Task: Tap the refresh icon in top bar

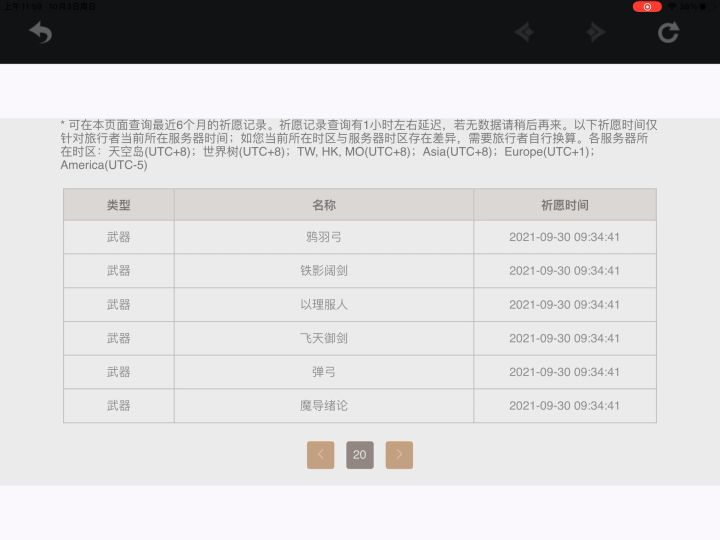Action: [668, 33]
